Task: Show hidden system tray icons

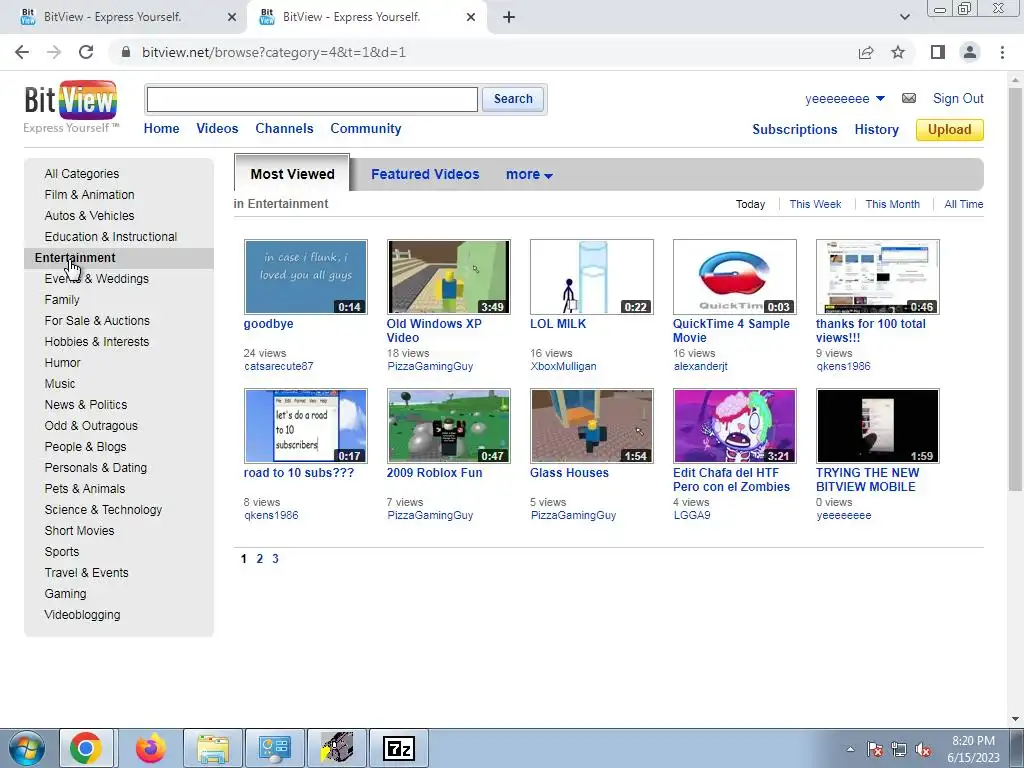Action: click(850, 749)
